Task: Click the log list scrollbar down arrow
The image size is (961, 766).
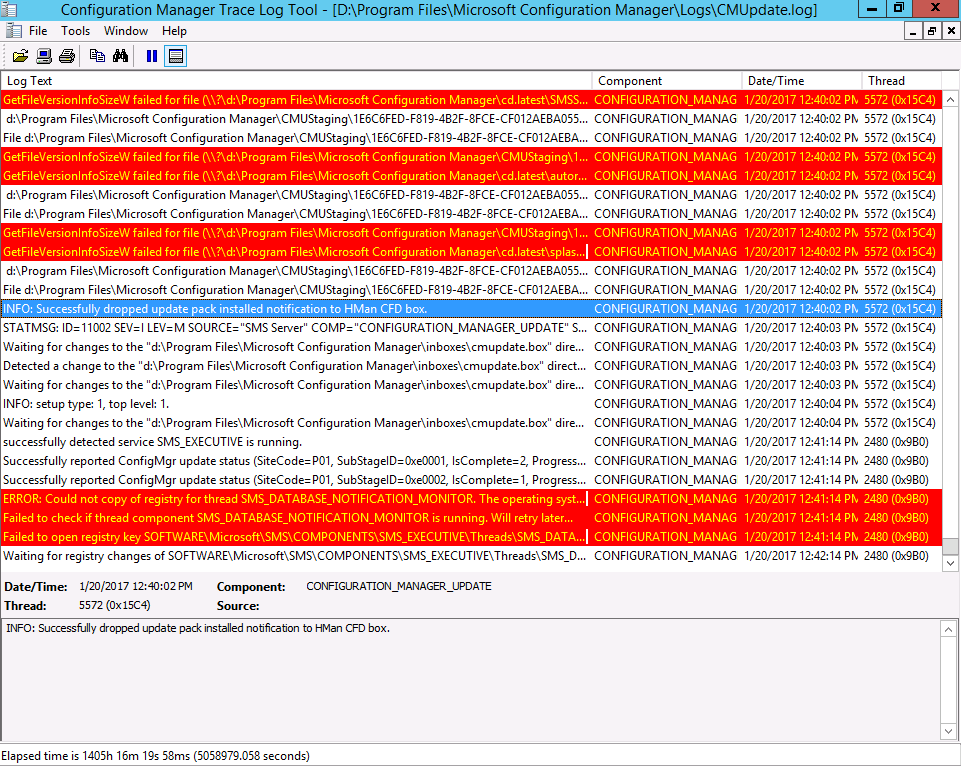Action: coord(950,563)
